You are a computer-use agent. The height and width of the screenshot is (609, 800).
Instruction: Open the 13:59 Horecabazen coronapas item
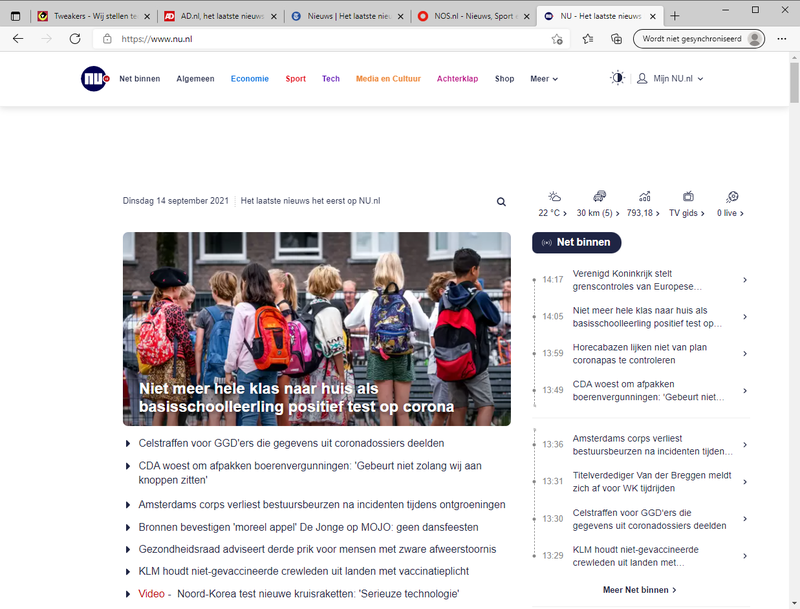[641, 353]
